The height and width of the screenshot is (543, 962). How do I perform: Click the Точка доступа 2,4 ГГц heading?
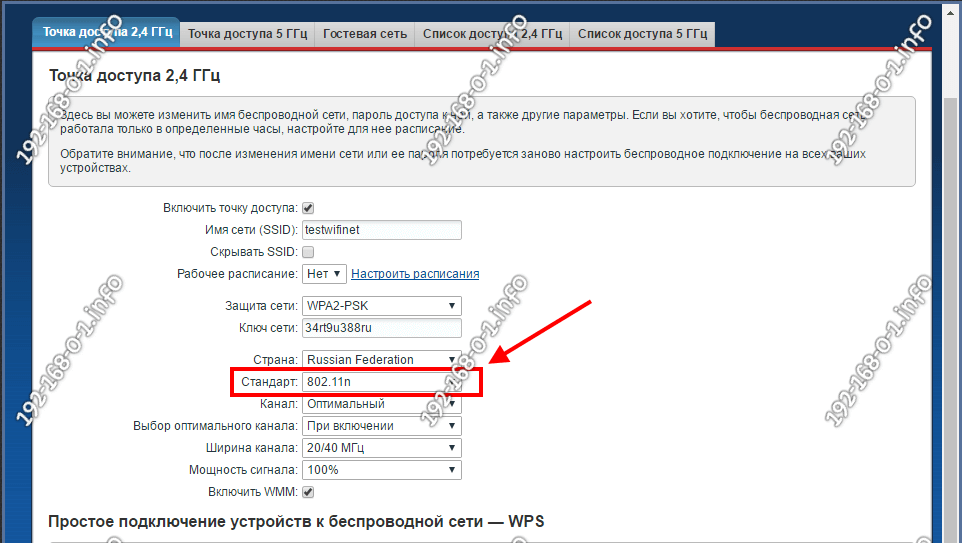pyautogui.click(x=134, y=75)
